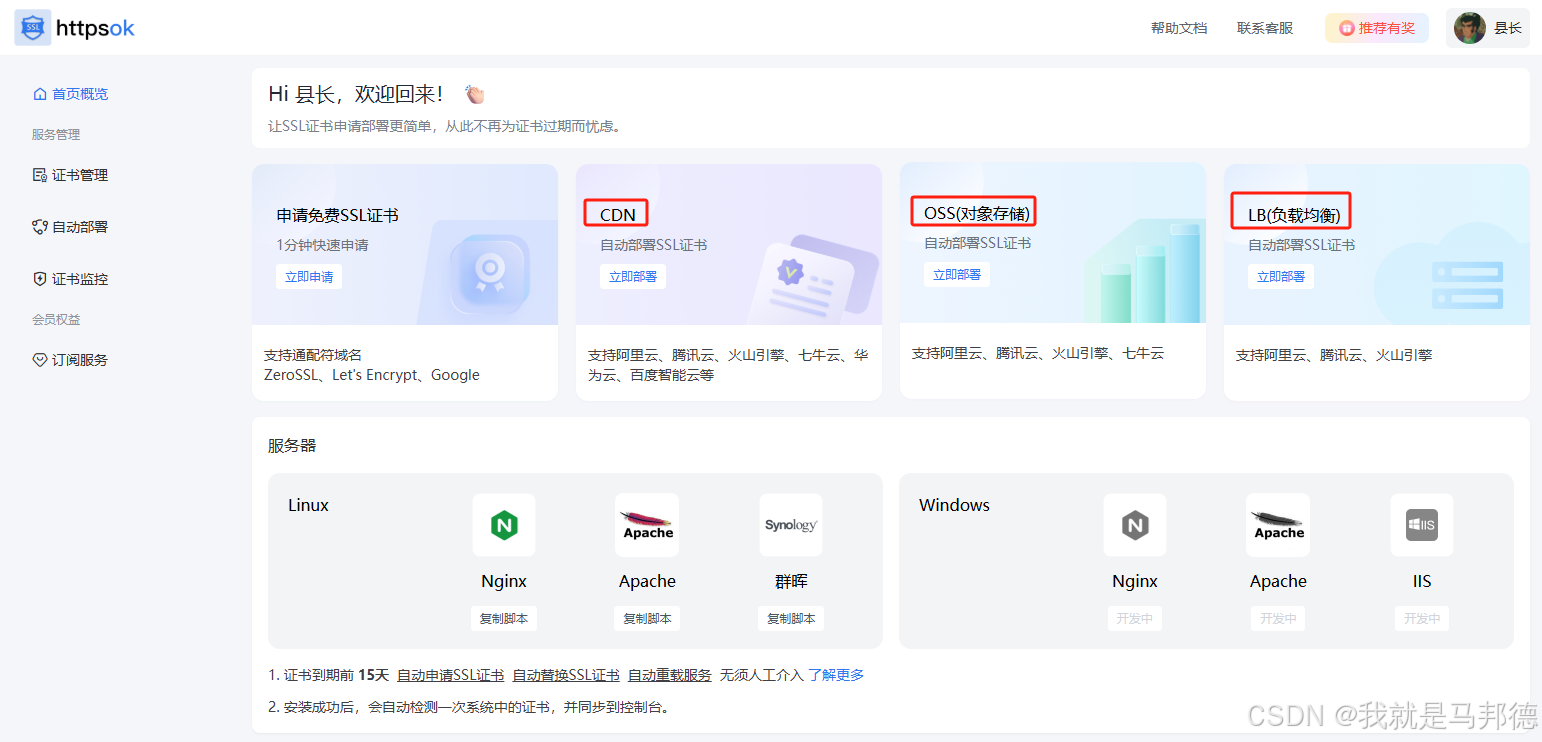Select the Linux Apache server icon

(x=647, y=524)
